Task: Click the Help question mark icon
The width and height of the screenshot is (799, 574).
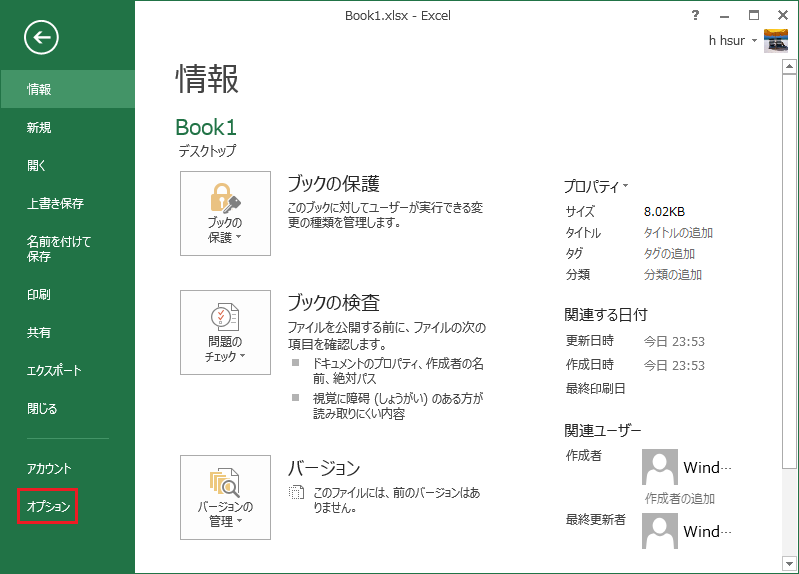Action: click(x=696, y=15)
